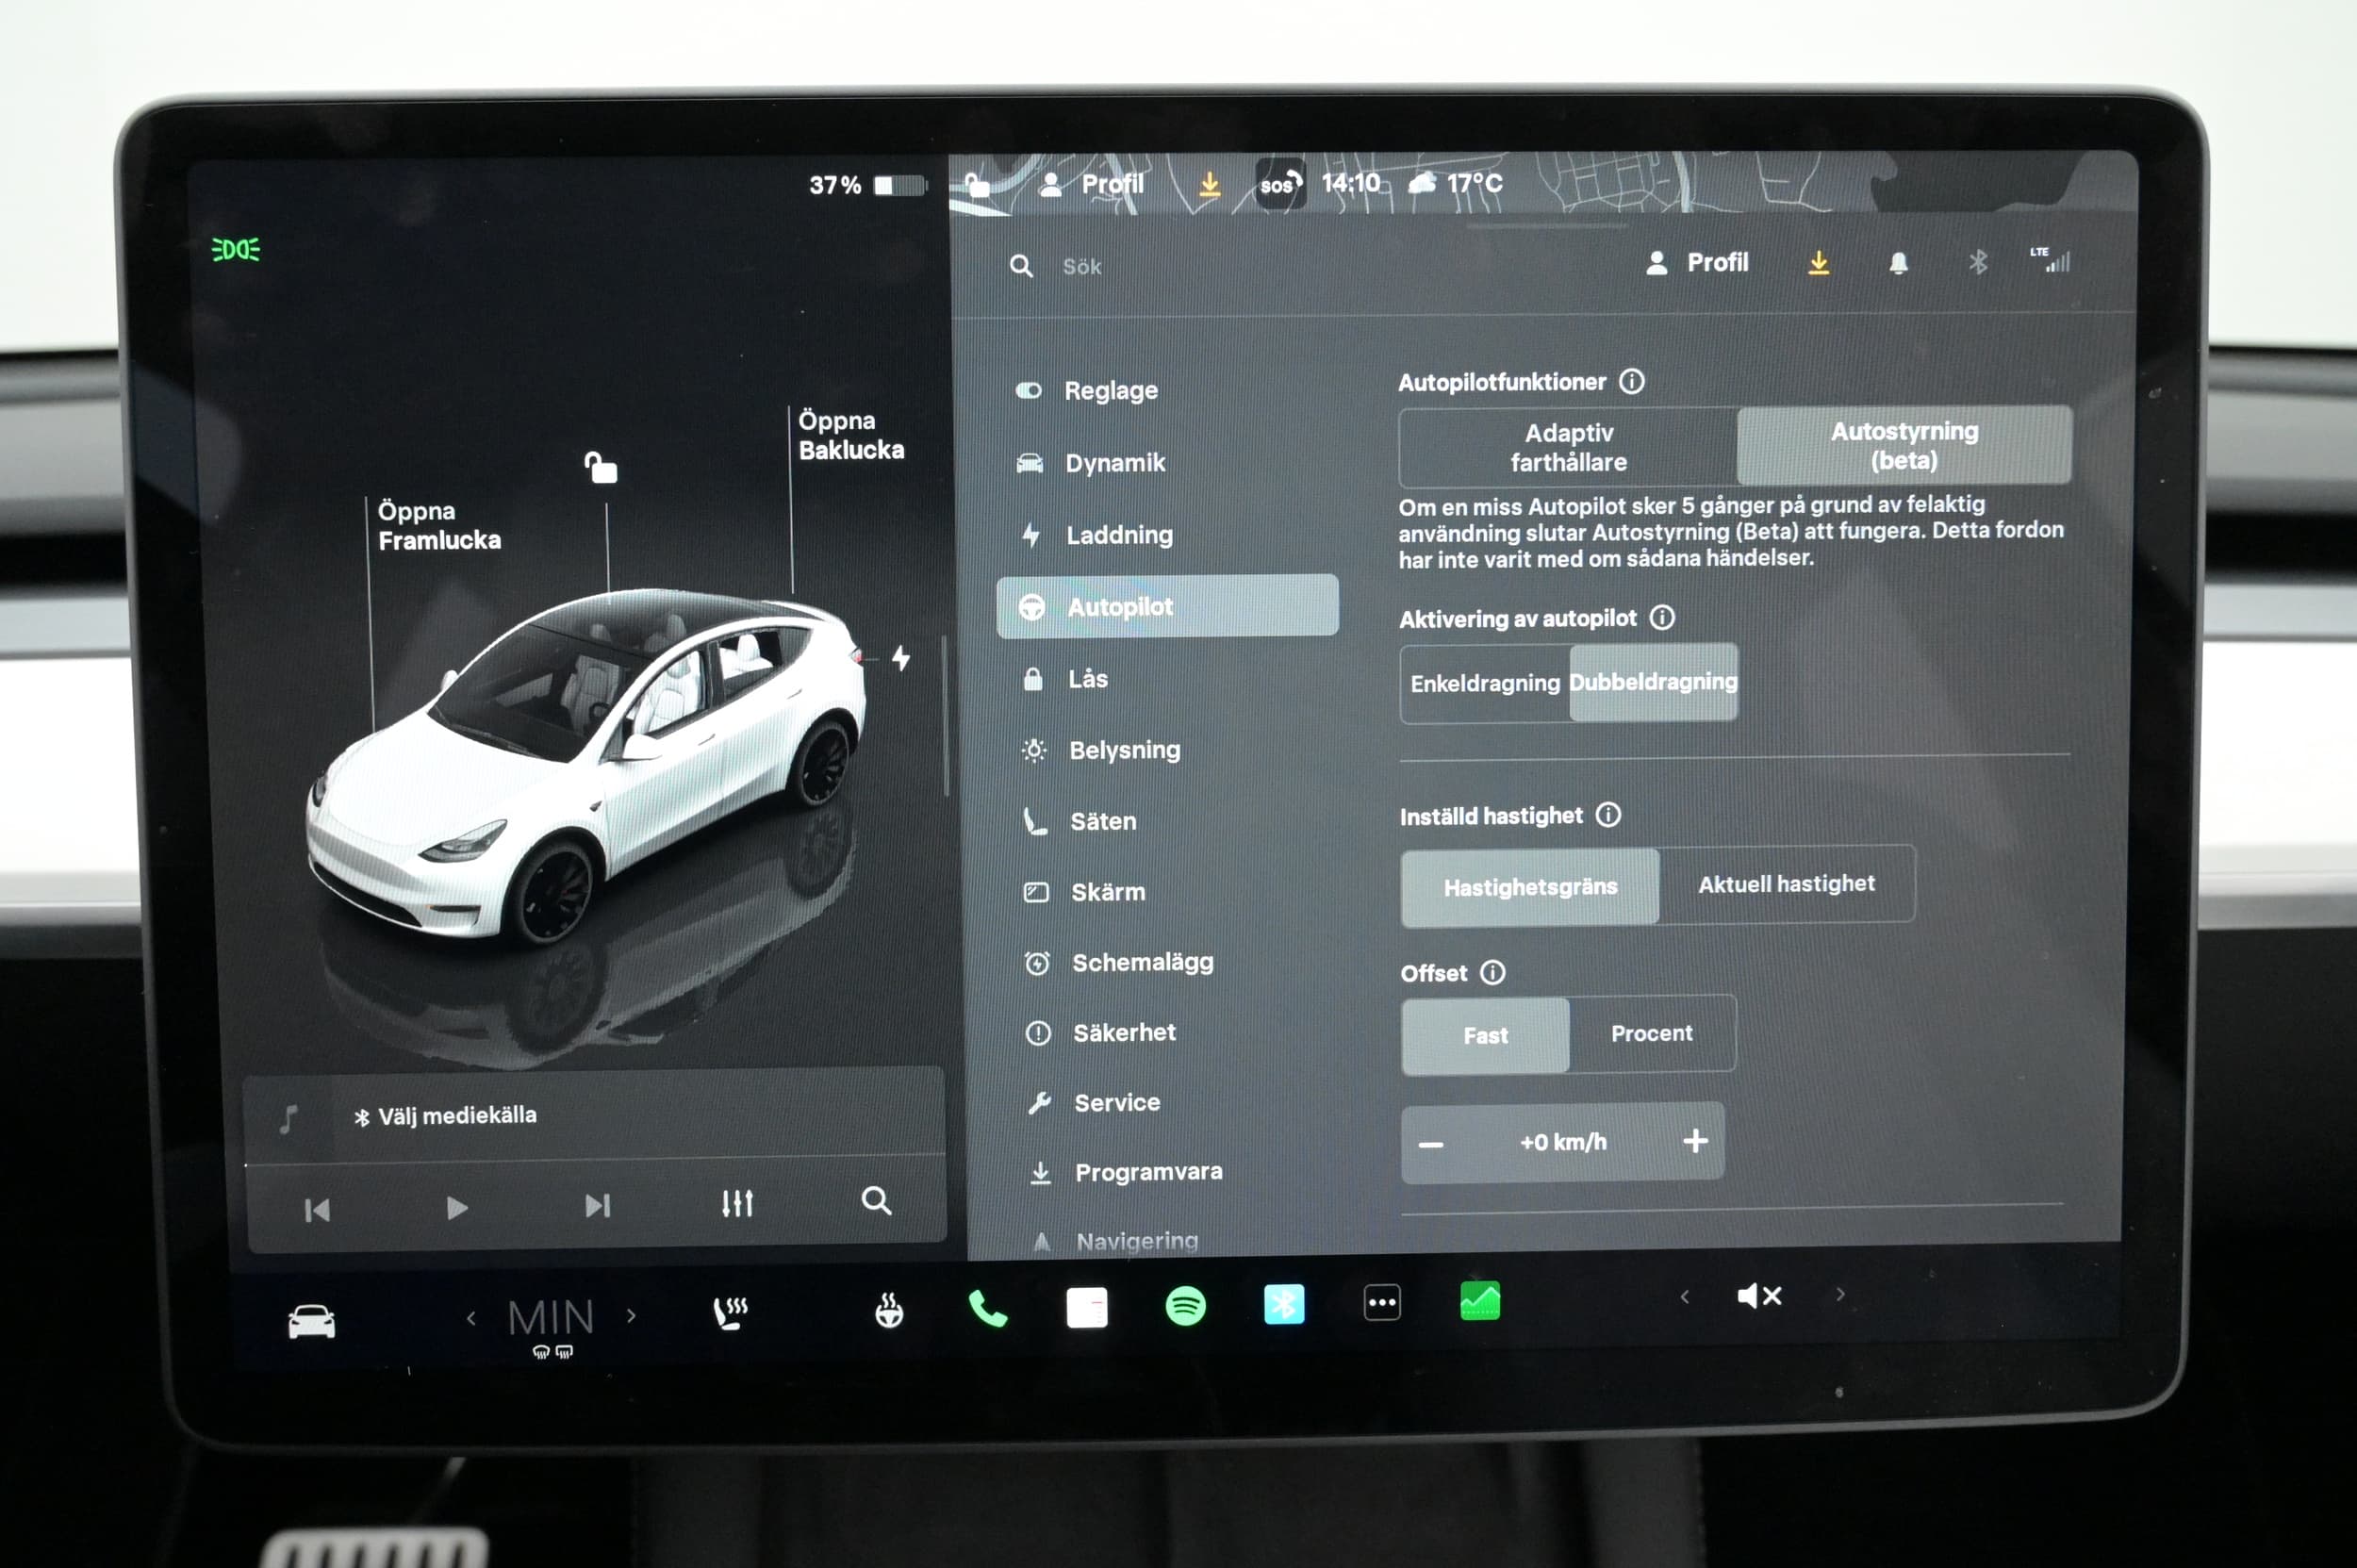Tap the info icon beside Offset
This screenshot has height=1568, width=2357.
(x=1492, y=972)
